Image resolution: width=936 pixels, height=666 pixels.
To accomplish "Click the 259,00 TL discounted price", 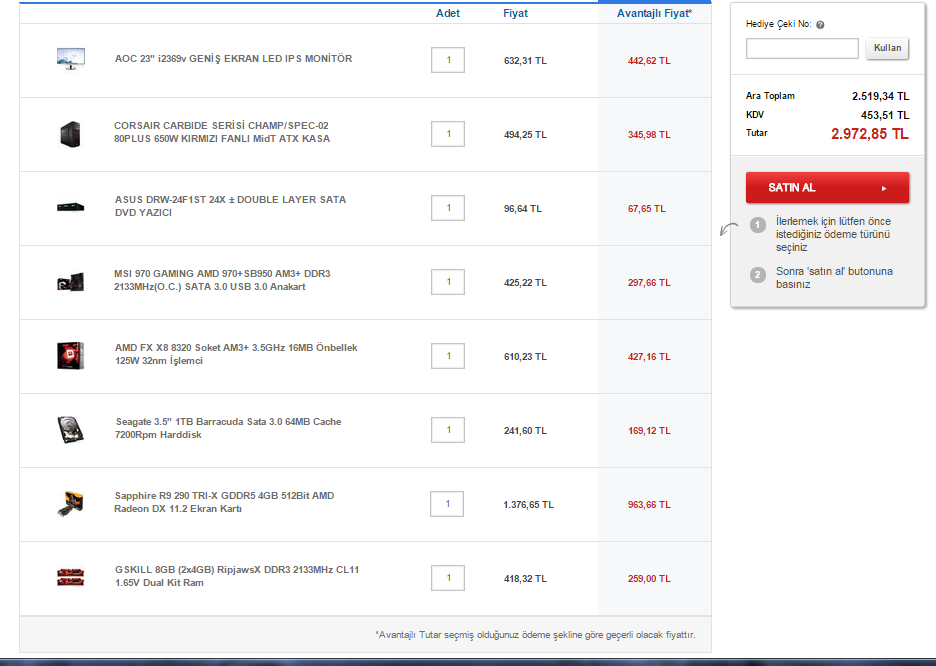I will 649,579.
